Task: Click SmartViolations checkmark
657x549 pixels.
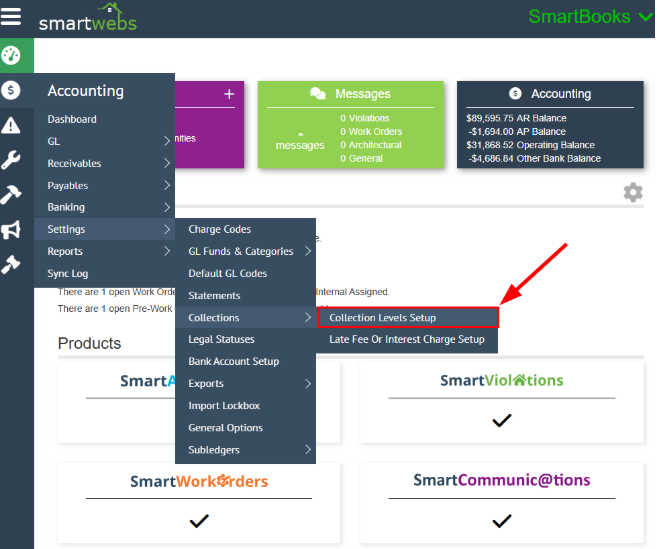Action: (502, 420)
